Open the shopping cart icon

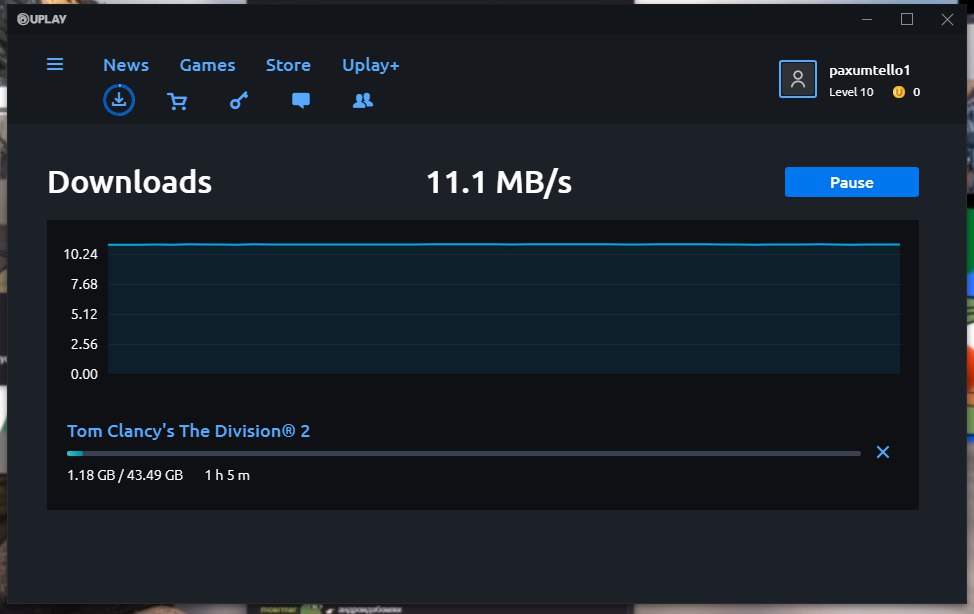click(x=177, y=101)
